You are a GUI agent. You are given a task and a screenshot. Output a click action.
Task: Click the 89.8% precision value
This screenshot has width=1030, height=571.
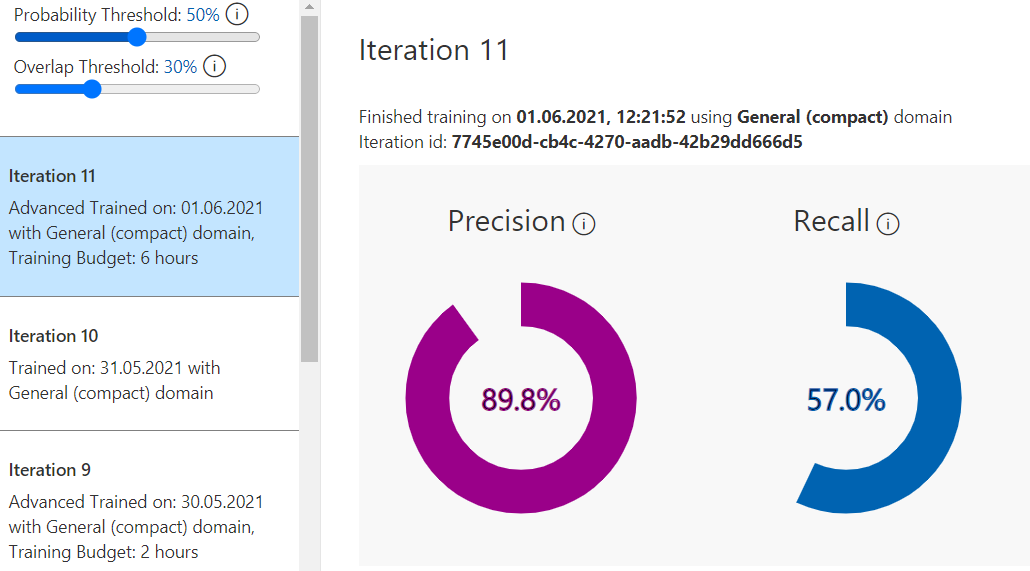(x=521, y=400)
